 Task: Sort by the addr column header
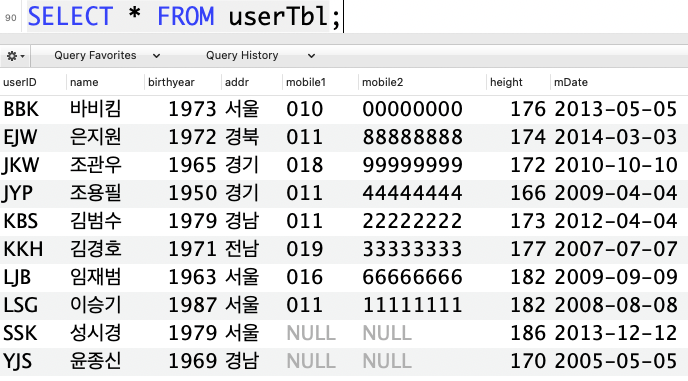[x=237, y=82]
